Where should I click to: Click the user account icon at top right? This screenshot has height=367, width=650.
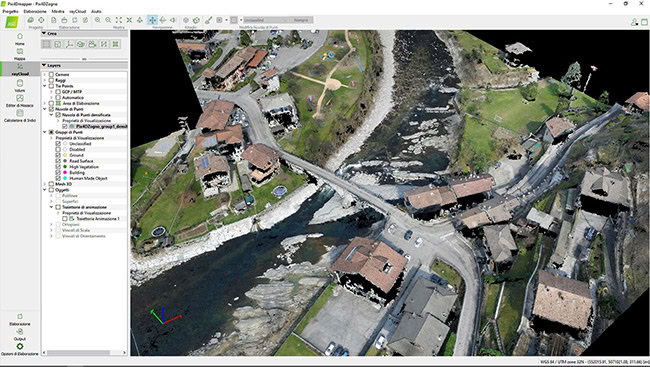(x=634, y=22)
